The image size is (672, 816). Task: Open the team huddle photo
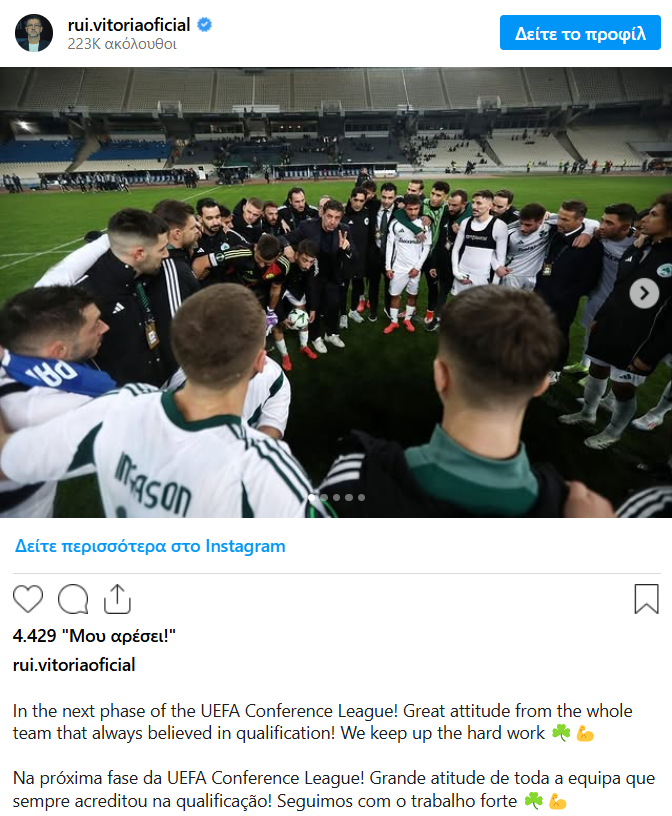pyautogui.click(x=336, y=292)
